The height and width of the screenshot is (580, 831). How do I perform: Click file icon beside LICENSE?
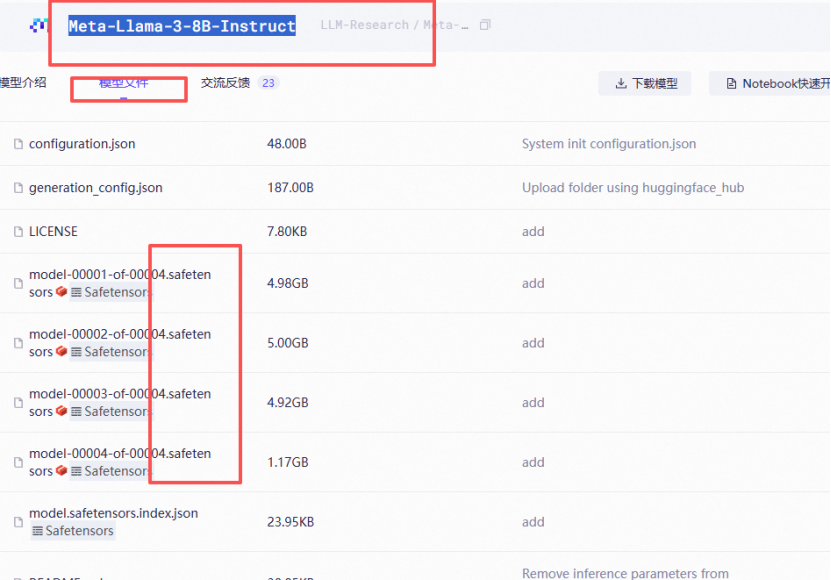tap(19, 232)
